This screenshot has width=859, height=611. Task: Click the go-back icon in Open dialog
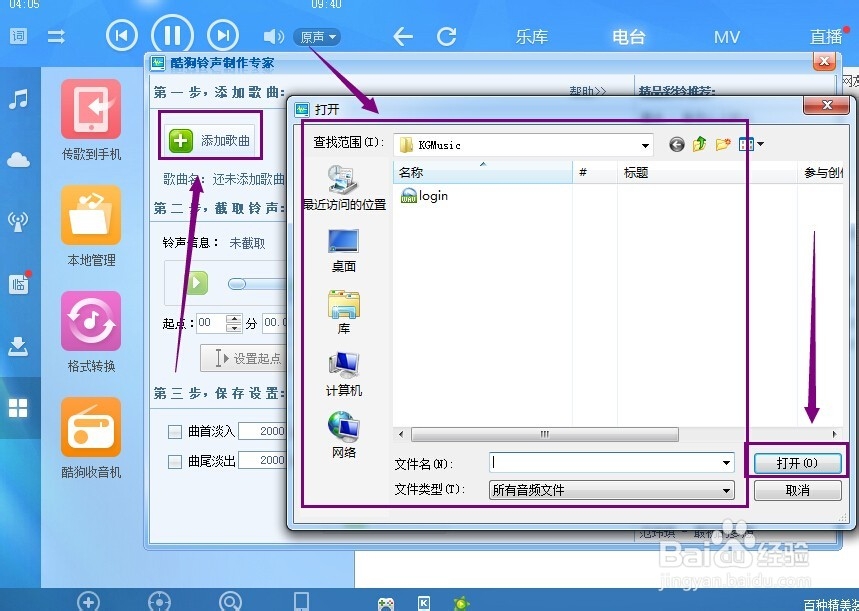[x=677, y=145]
